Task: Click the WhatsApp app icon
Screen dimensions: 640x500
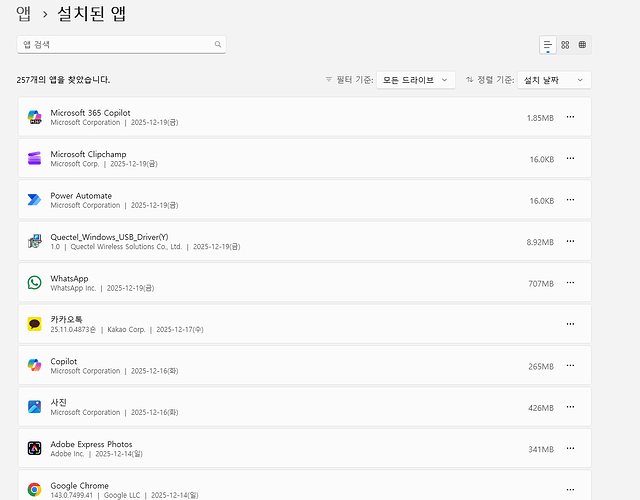Action: (34, 283)
